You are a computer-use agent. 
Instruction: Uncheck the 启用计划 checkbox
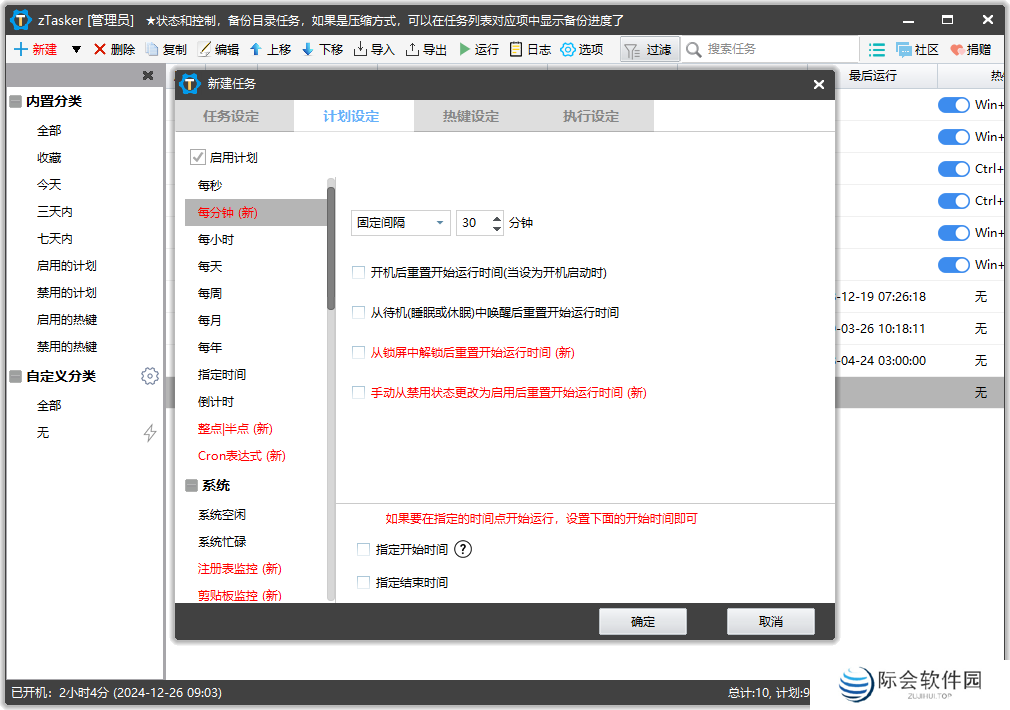click(197, 156)
